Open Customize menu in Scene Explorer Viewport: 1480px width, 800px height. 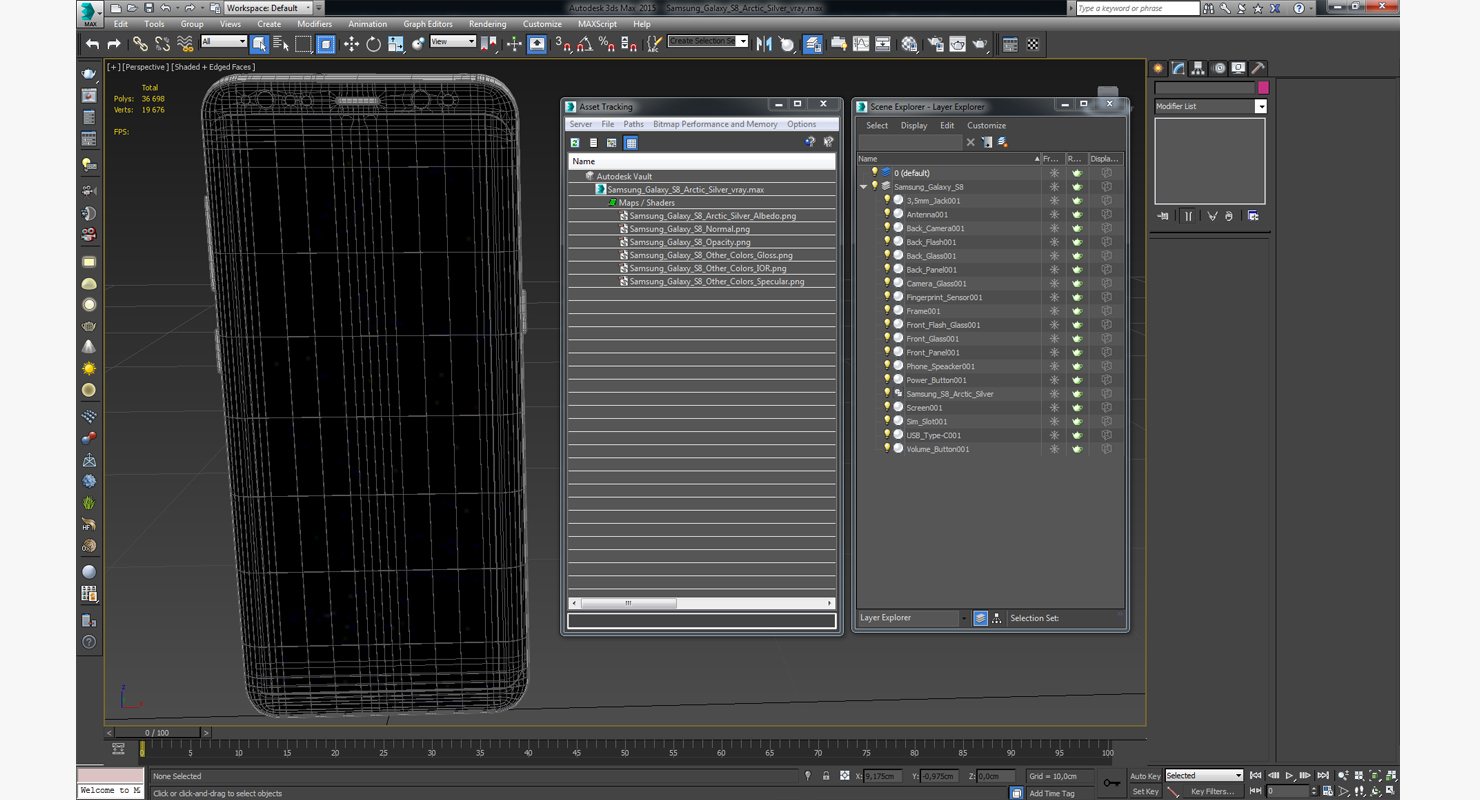pos(986,126)
